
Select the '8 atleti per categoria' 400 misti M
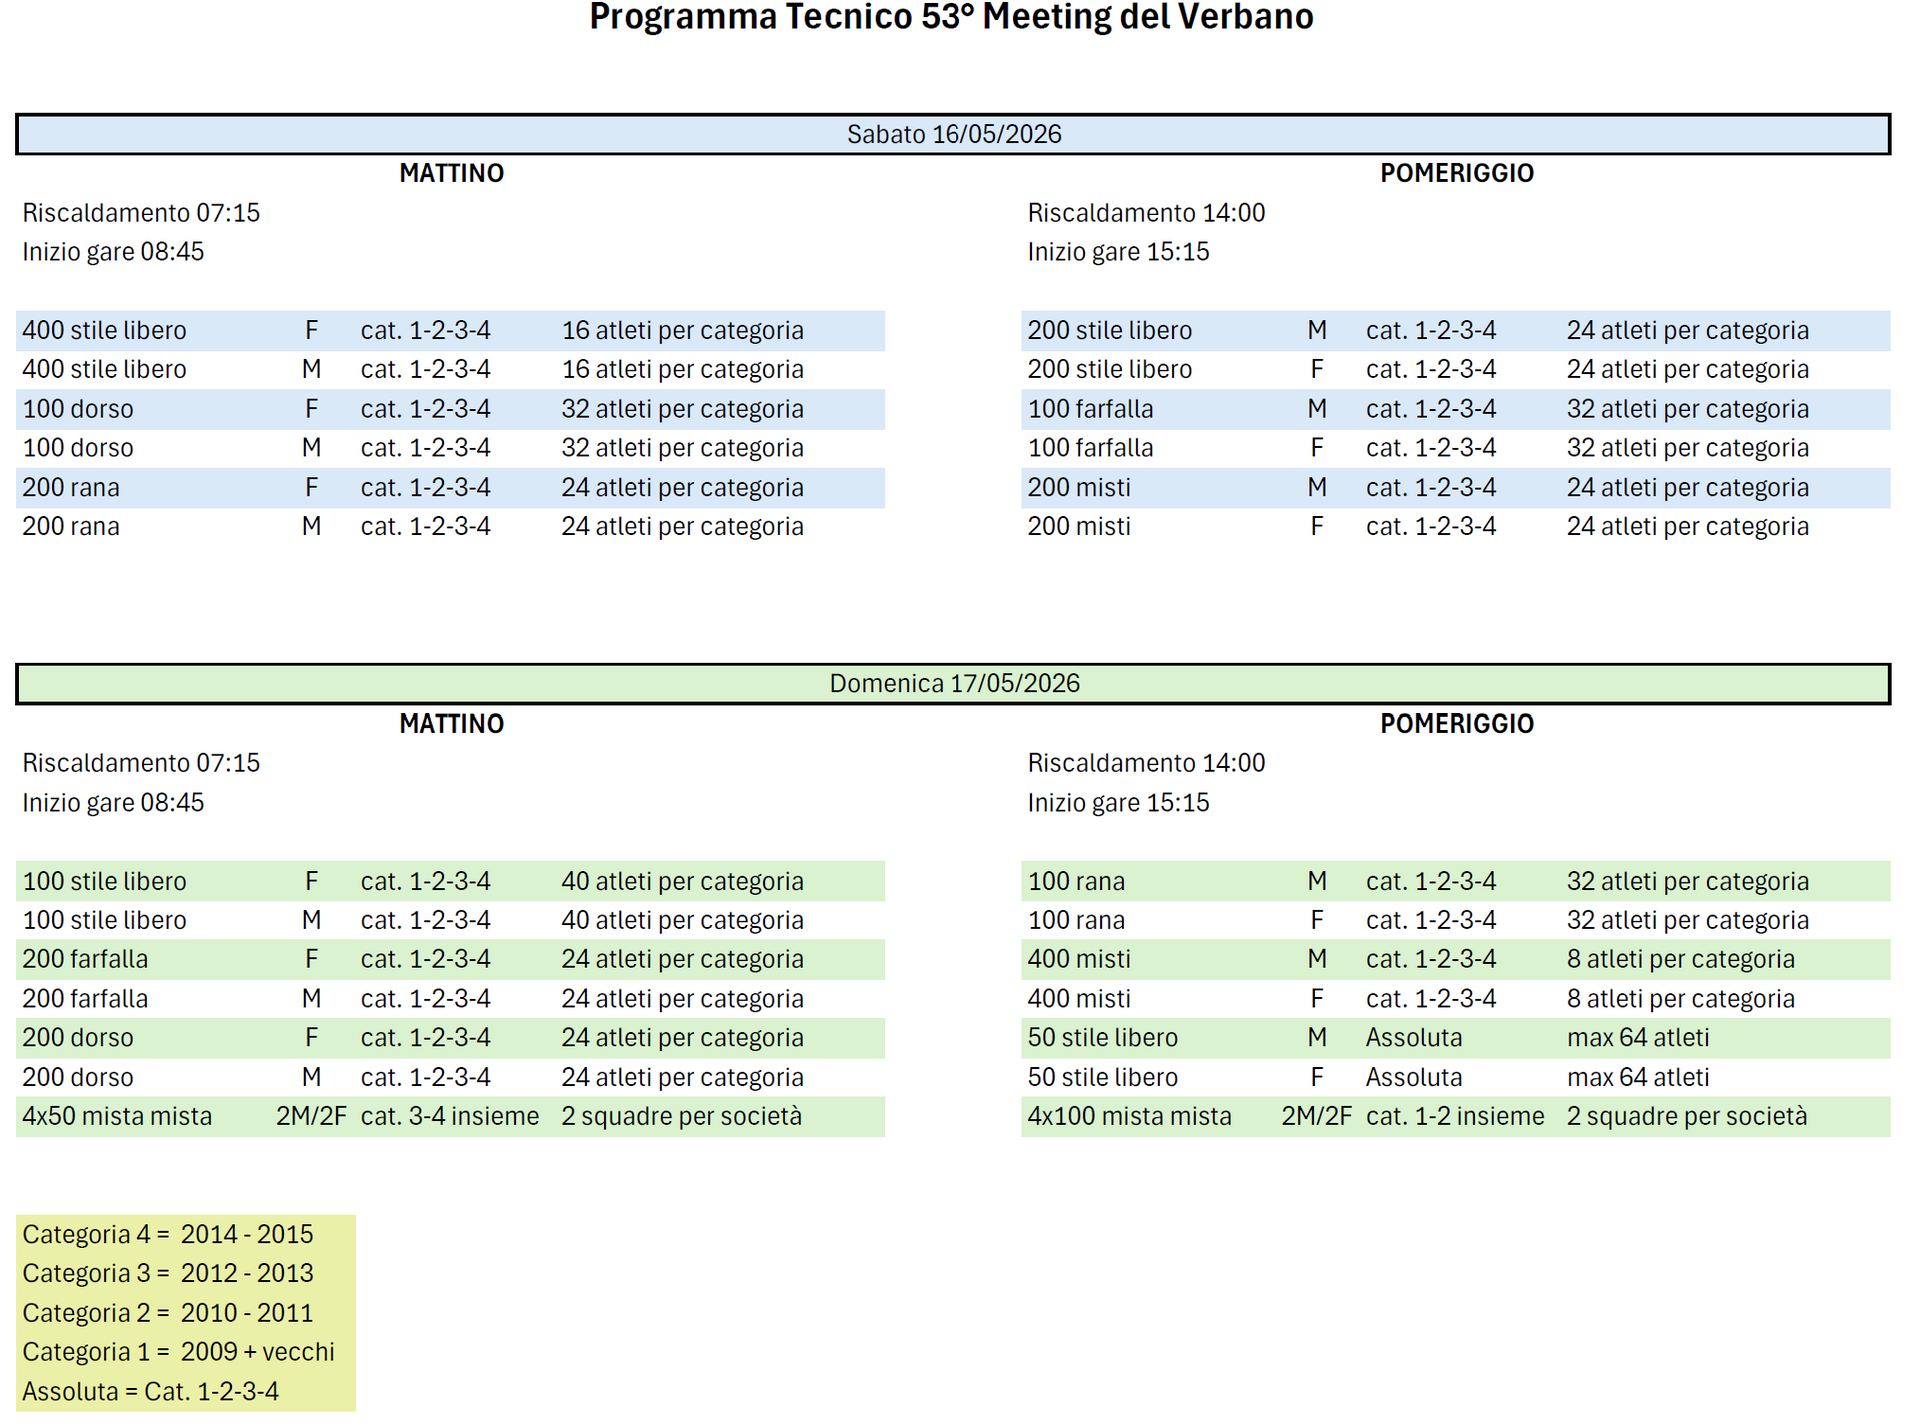tap(1680, 960)
